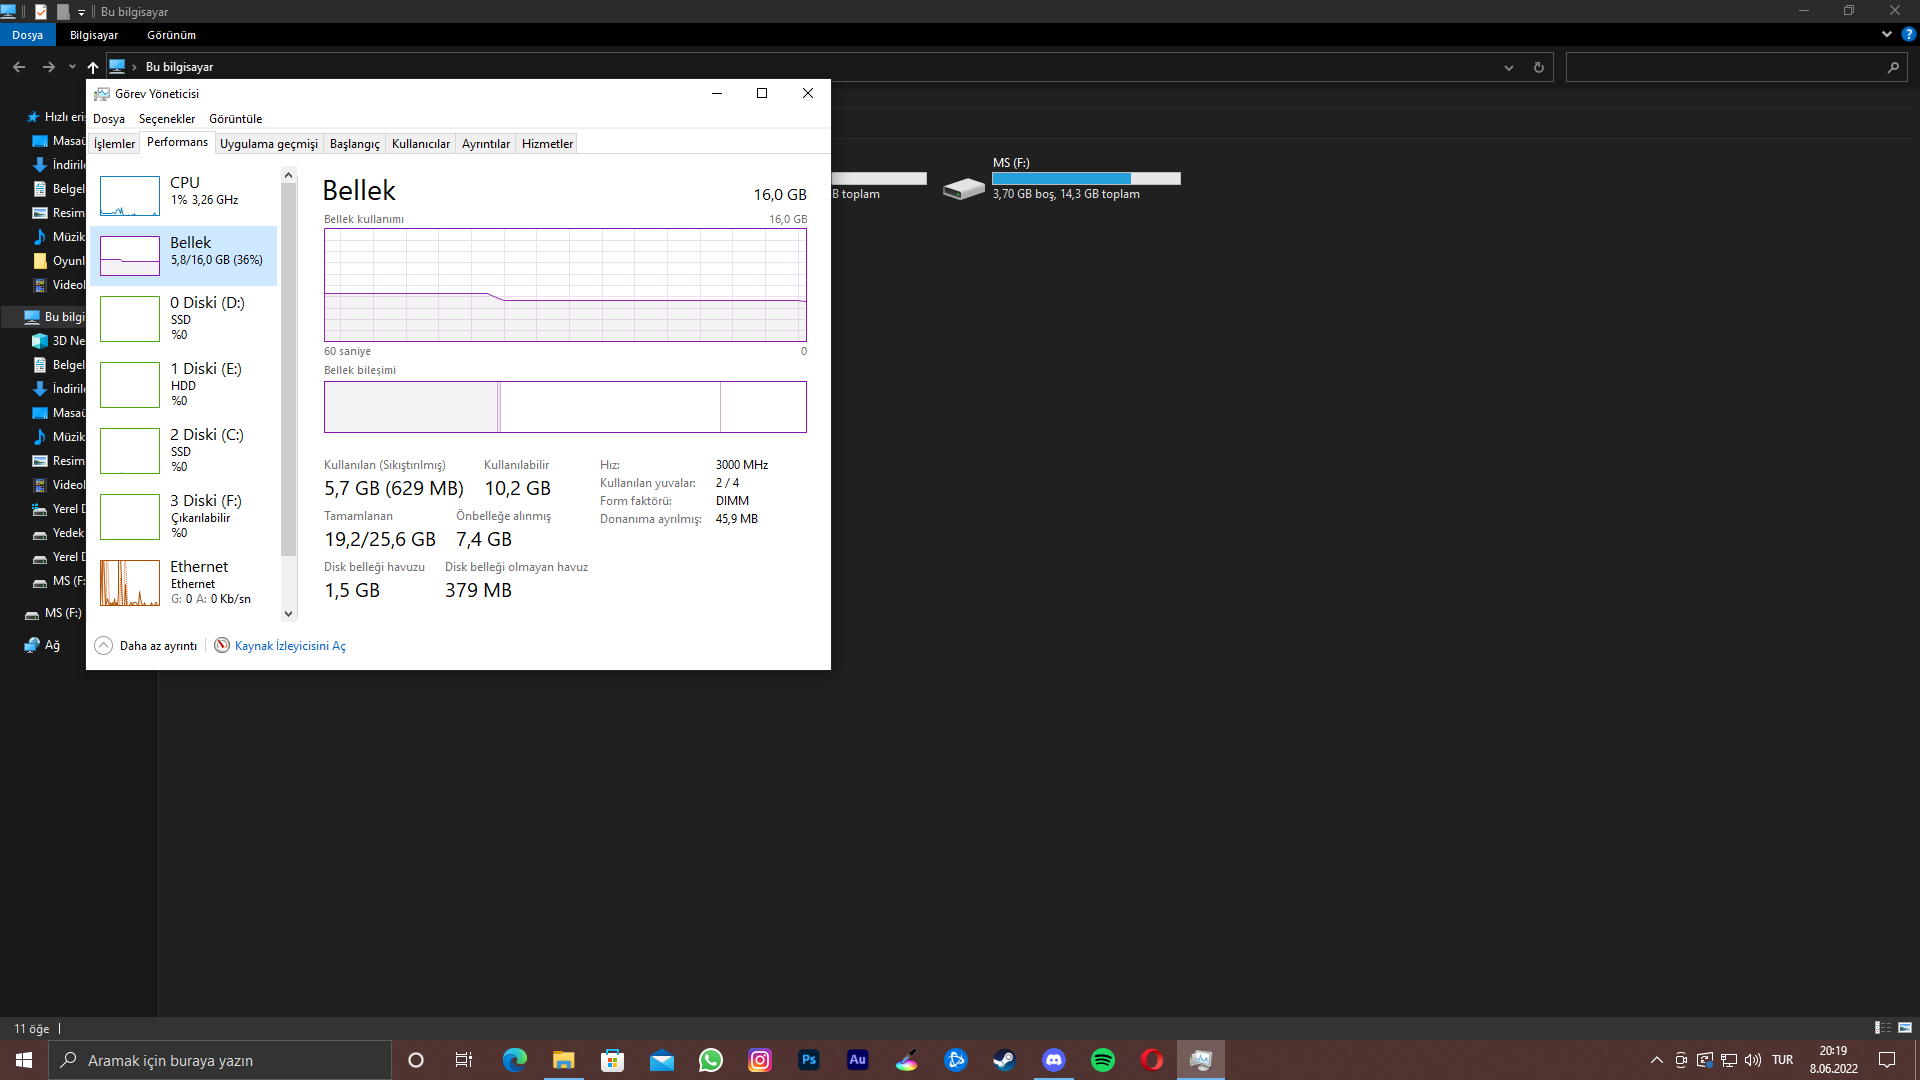Screen dimensions: 1920x1080
Task: Click the Daha az ayrıntı button
Action: tap(148, 646)
